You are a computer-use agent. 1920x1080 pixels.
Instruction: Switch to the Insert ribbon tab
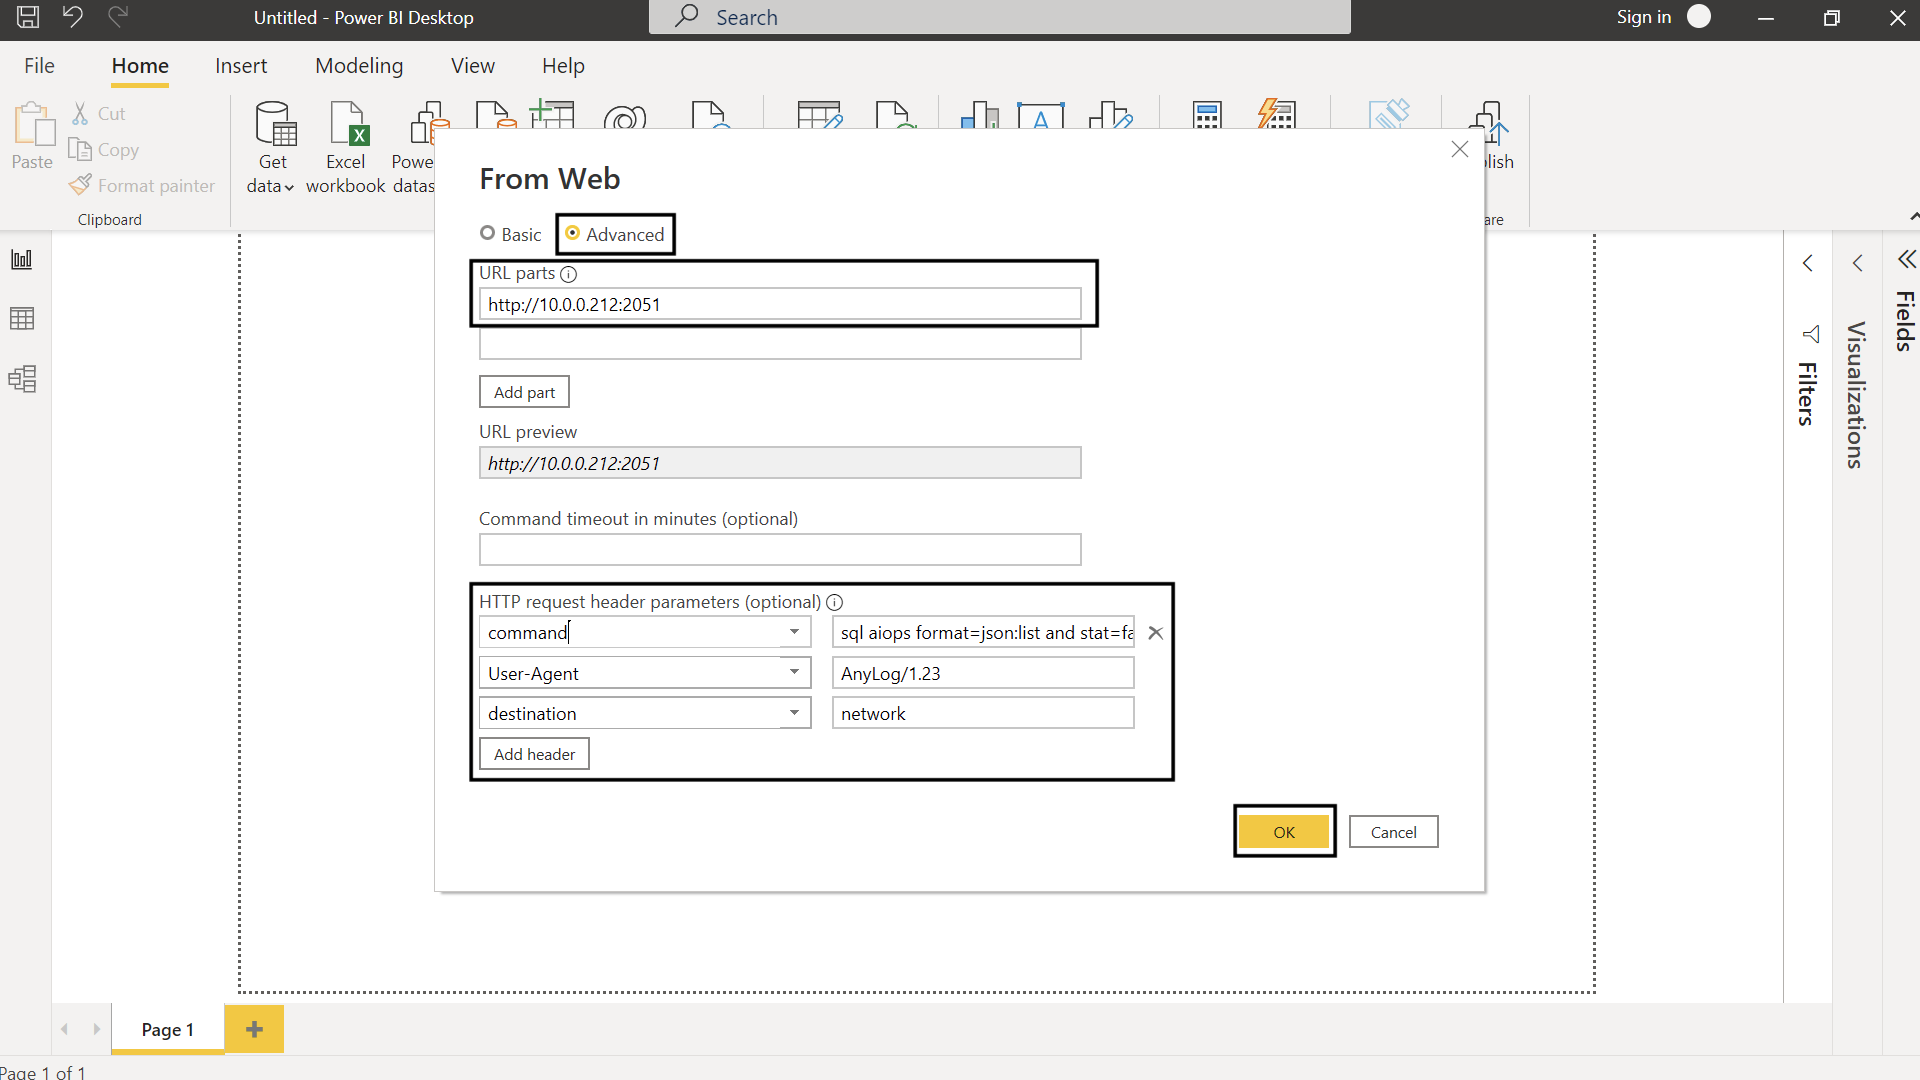pos(241,66)
